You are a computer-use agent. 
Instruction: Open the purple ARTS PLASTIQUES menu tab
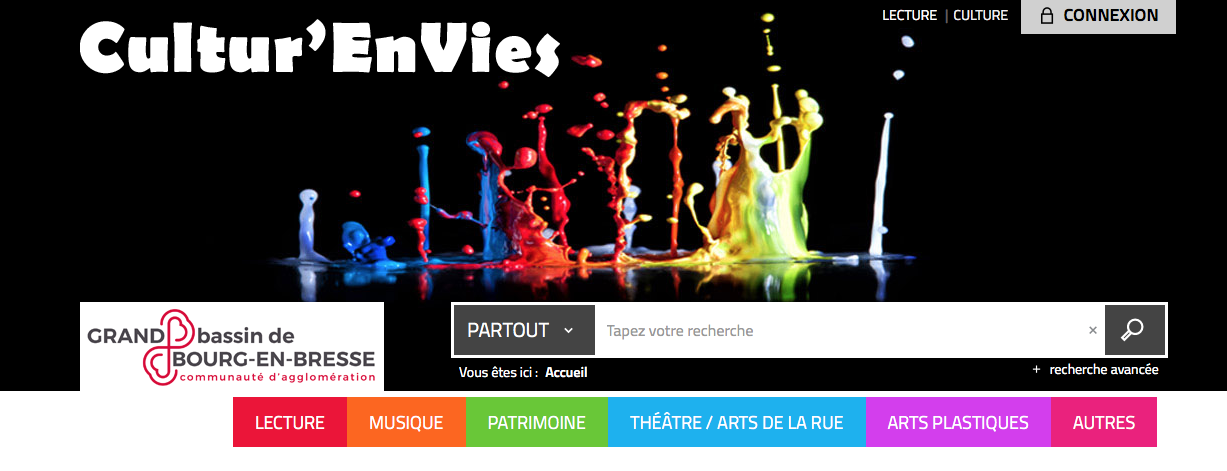click(x=958, y=422)
